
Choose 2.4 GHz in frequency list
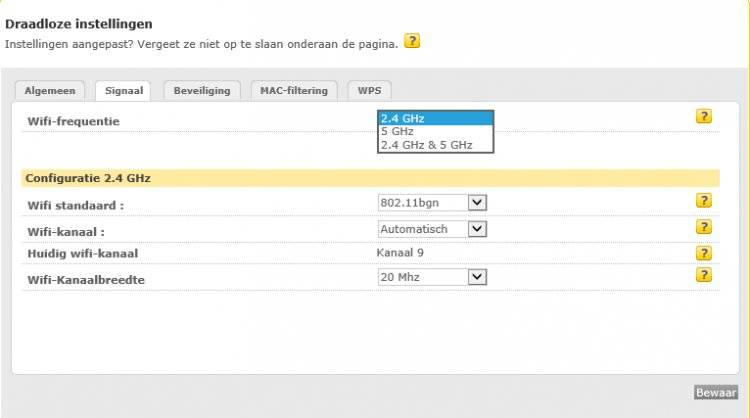coord(435,118)
